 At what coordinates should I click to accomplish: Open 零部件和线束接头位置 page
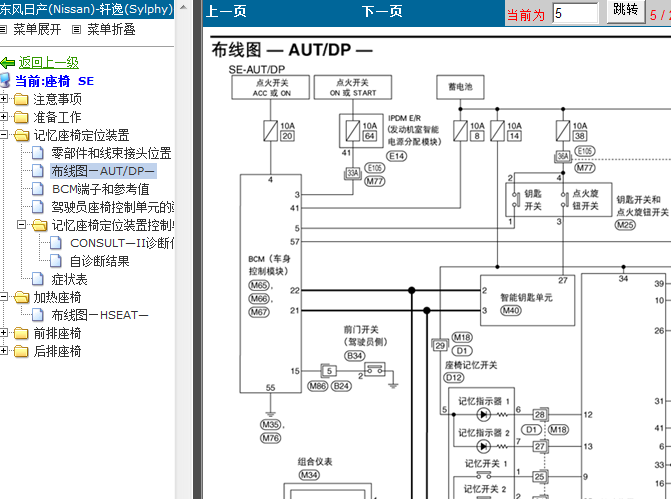pyautogui.click(x=111, y=153)
